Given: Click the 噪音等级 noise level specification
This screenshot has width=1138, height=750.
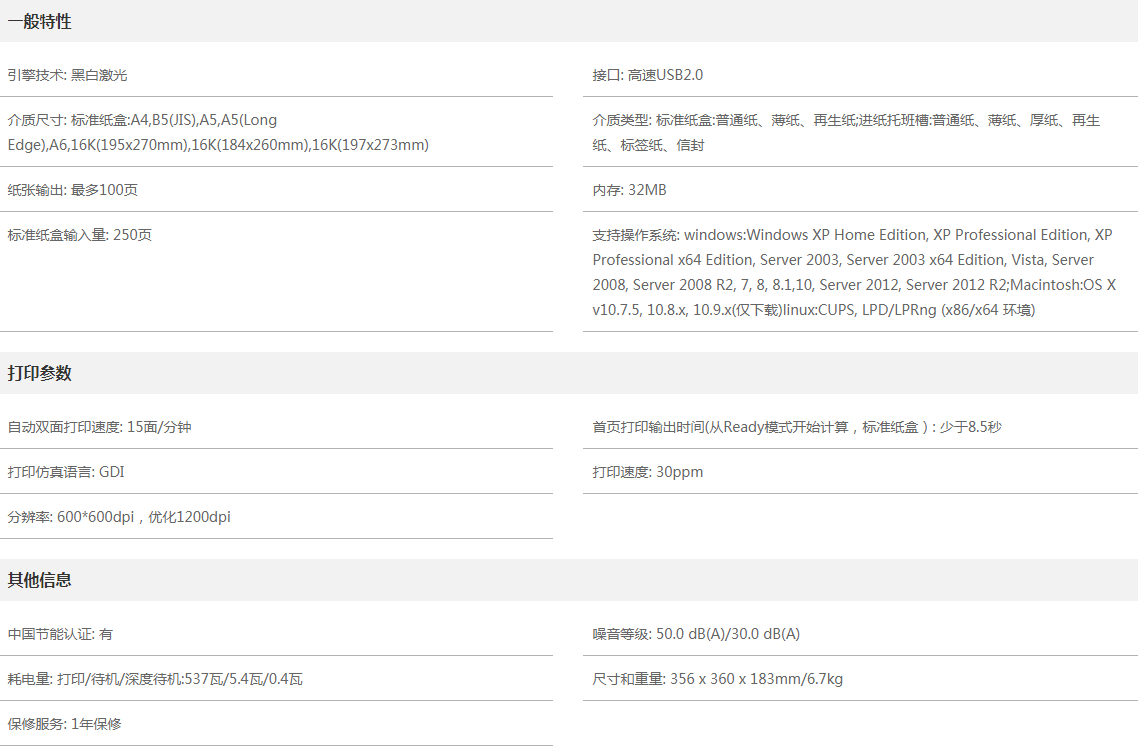Looking at the screenshot, I should [x=696, y=634].
